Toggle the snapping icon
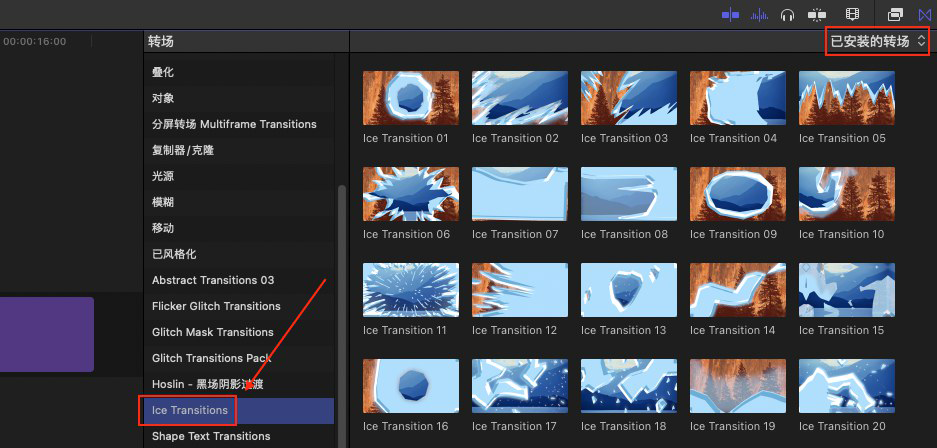937x448 pixels. (817, 14)
